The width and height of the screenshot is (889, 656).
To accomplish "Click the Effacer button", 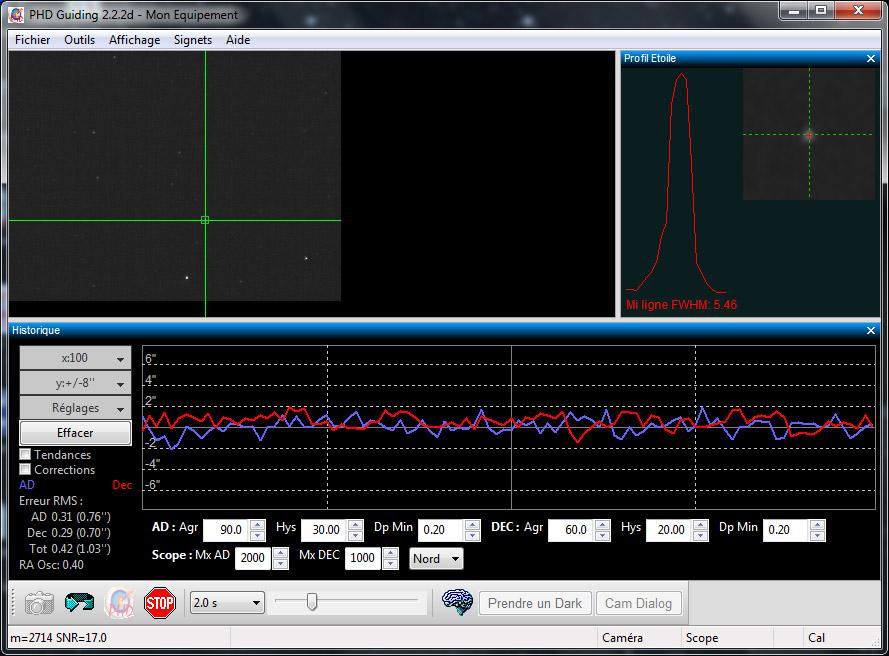I will tap(76, 433).
